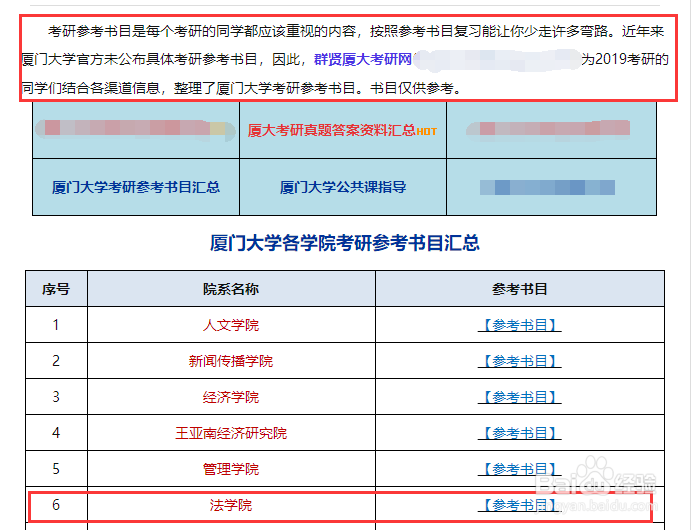Select 人文学院 department name

[x=231, y=325]
